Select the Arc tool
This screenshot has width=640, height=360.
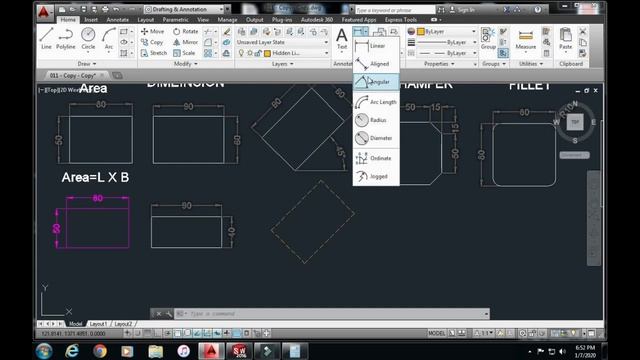click(109, 39)
